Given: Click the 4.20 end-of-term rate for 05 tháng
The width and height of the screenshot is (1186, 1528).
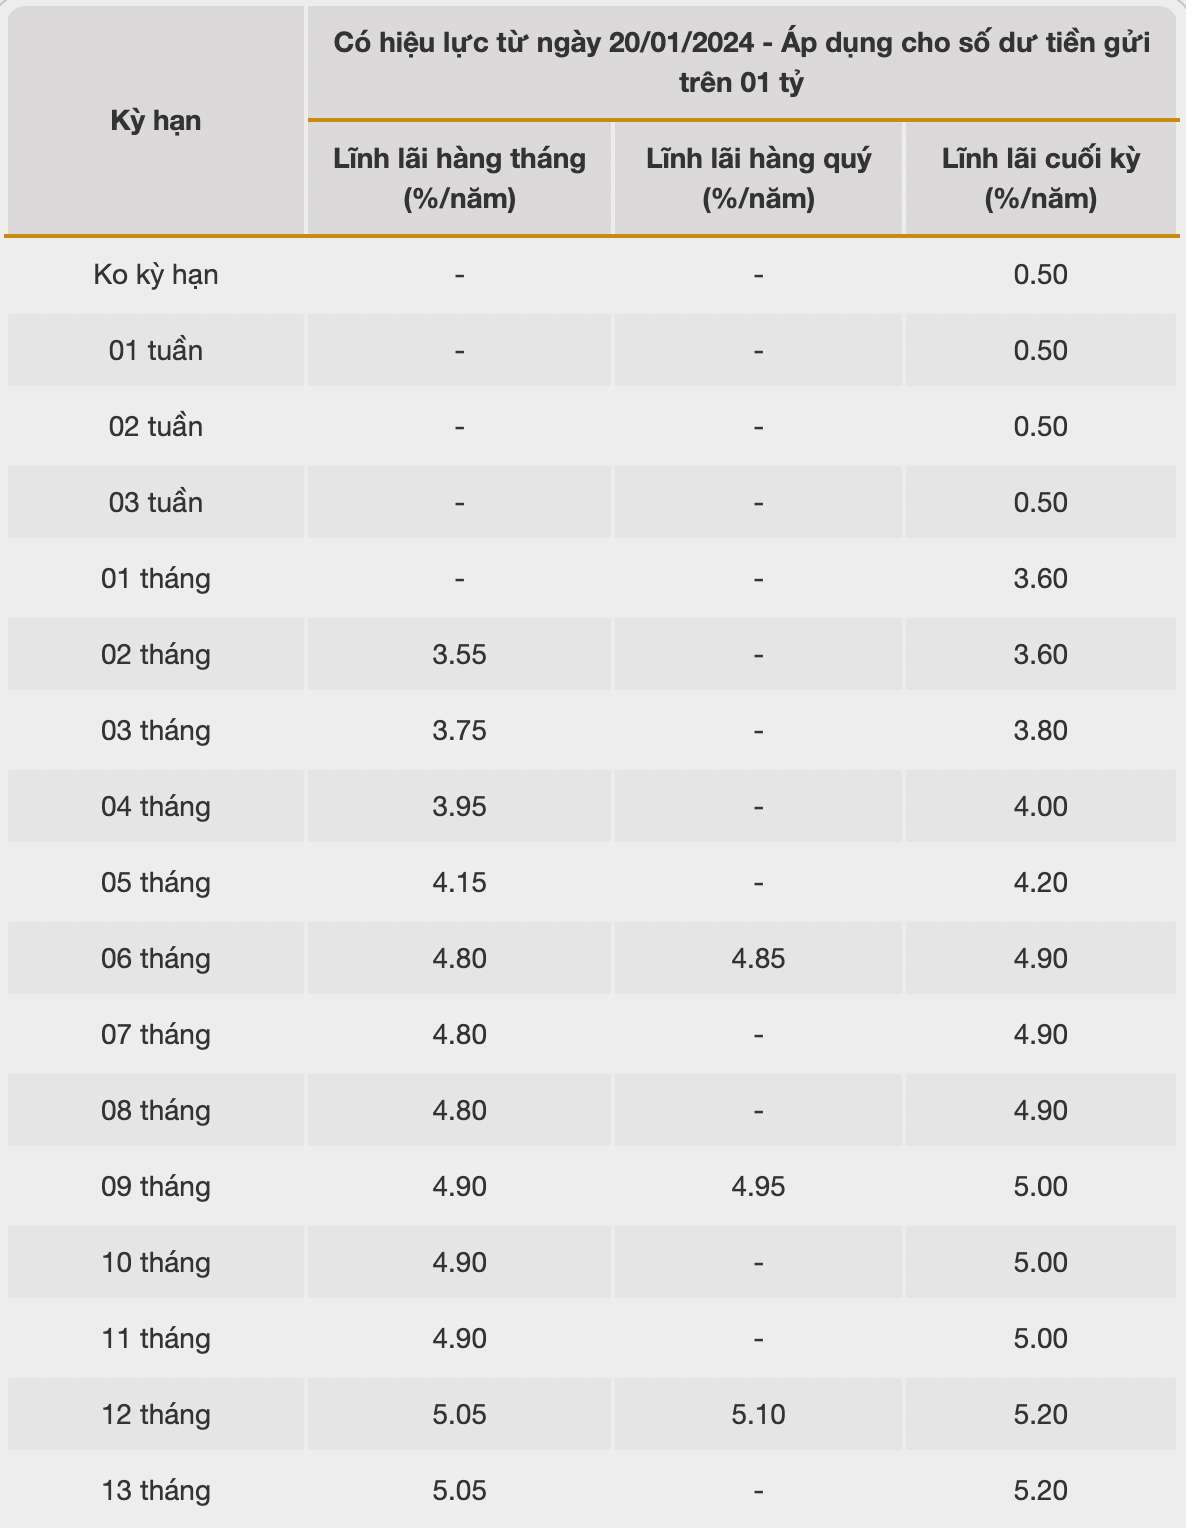Looking at the screenshot, I should [1040, 883].
